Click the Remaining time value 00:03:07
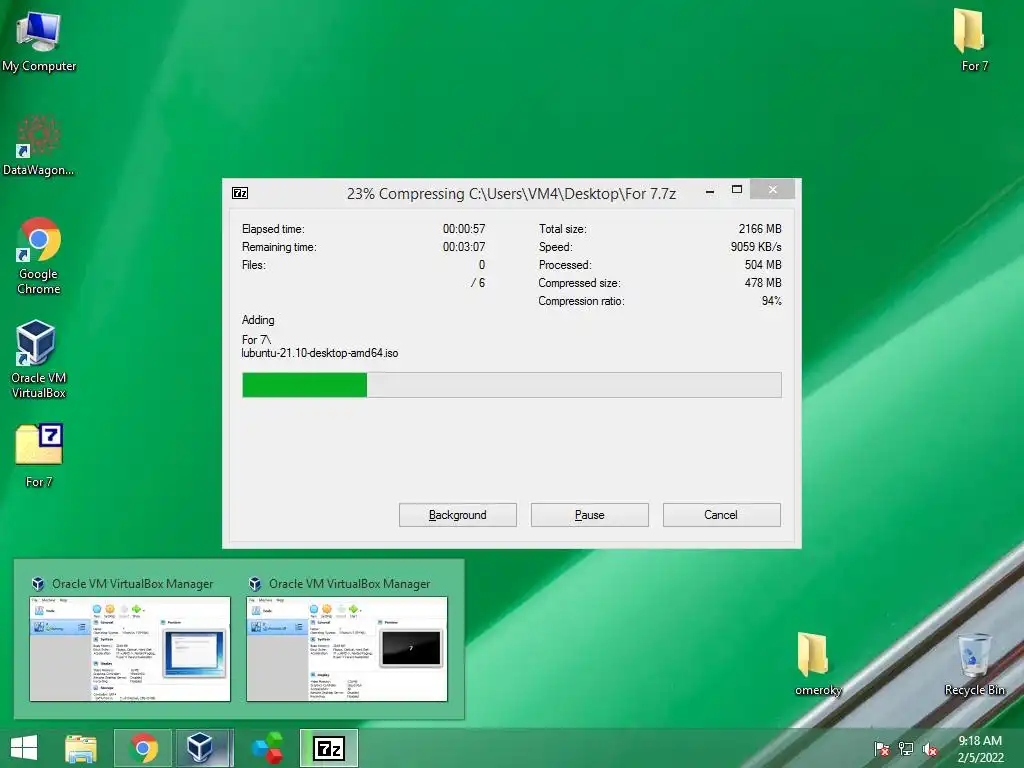The height and width of the screenshot is (768, 1024). [x=464, y=247]
